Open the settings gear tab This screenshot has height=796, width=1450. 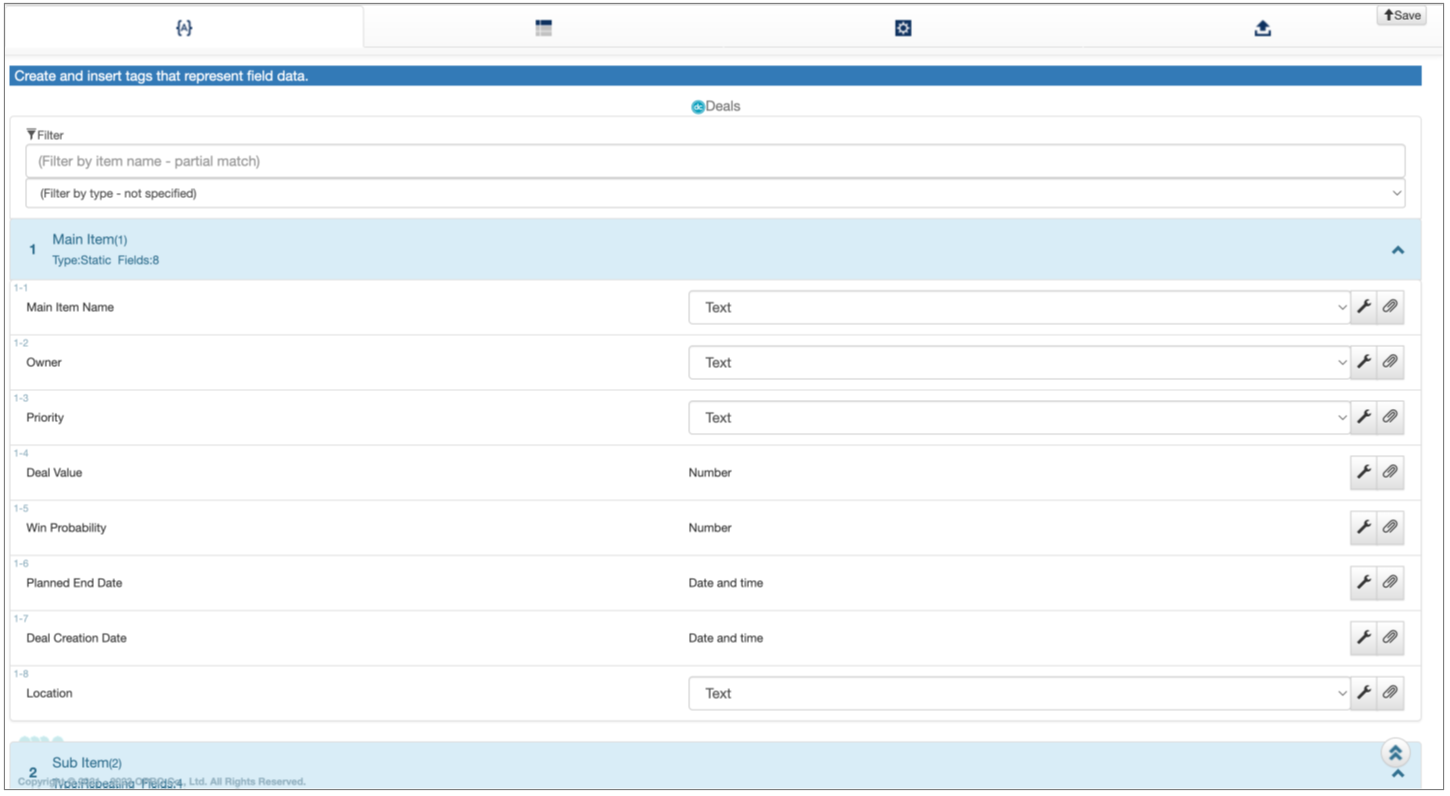[x=903, y=28]
